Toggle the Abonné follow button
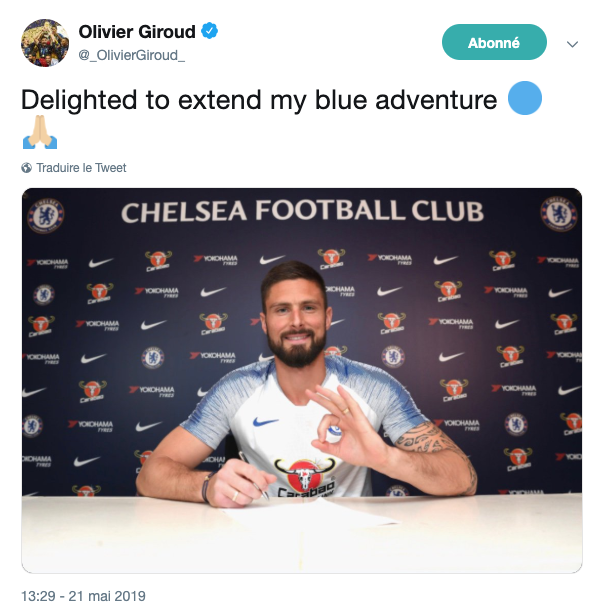Screen dimensions: 607x610 click(x=494, y=42)
